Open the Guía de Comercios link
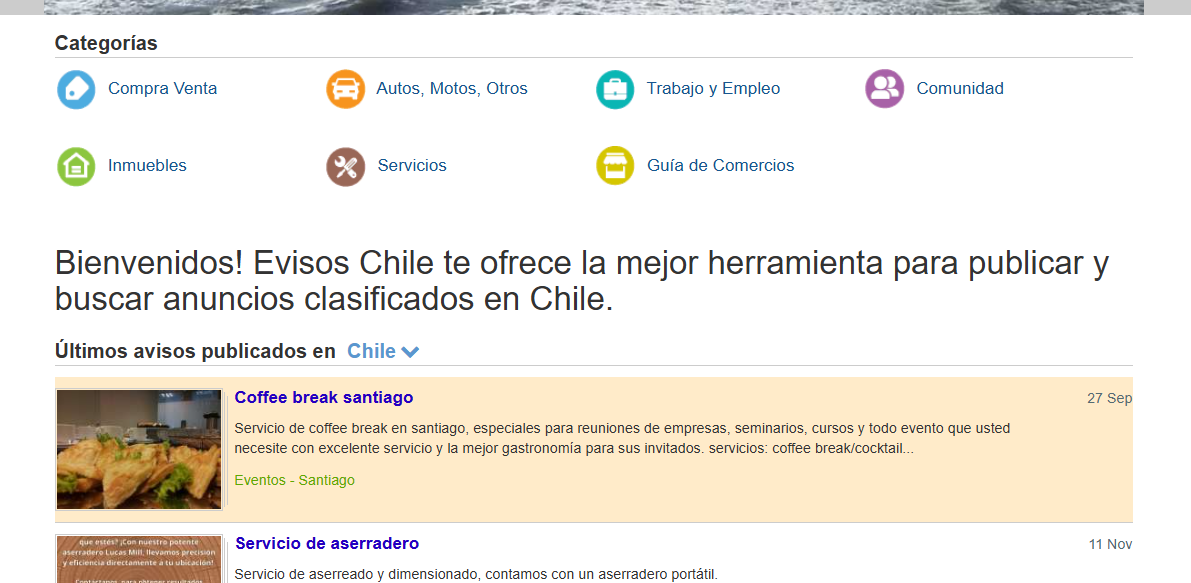Image resolution: width=1191 pixels, height=583 pixels. tap(720, 166)
